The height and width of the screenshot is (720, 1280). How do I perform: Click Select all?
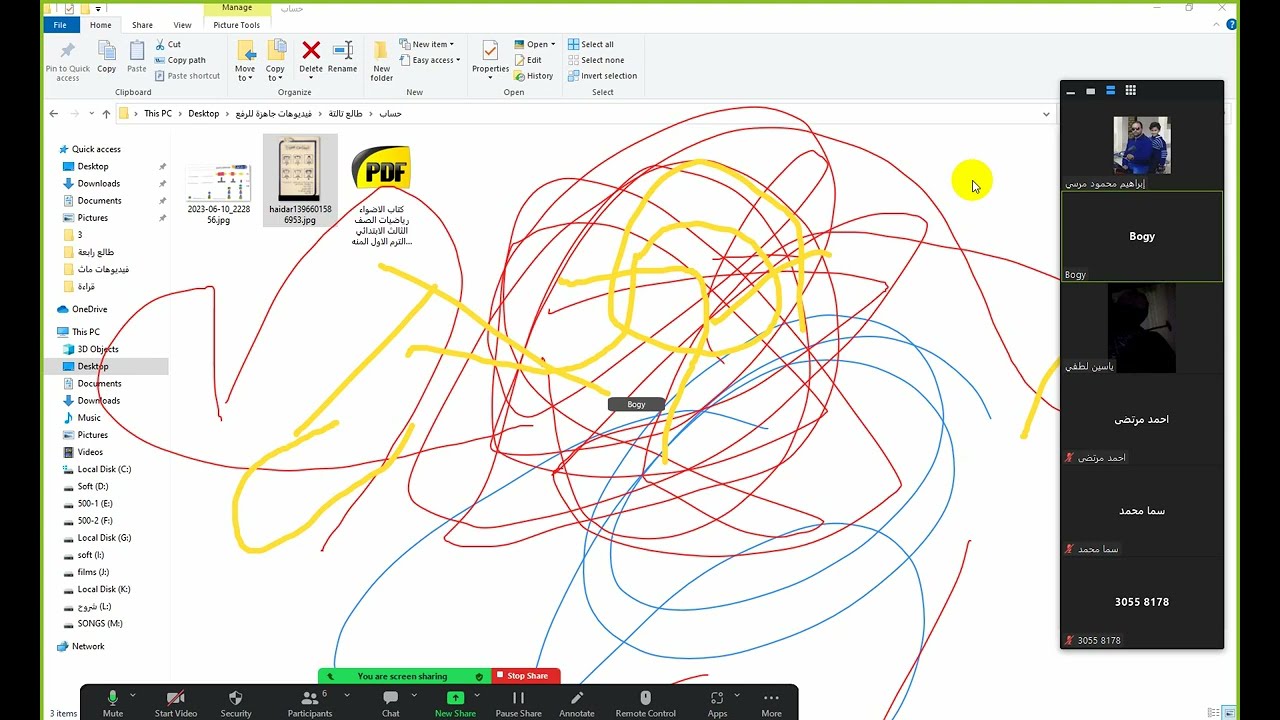click(591, 44)
